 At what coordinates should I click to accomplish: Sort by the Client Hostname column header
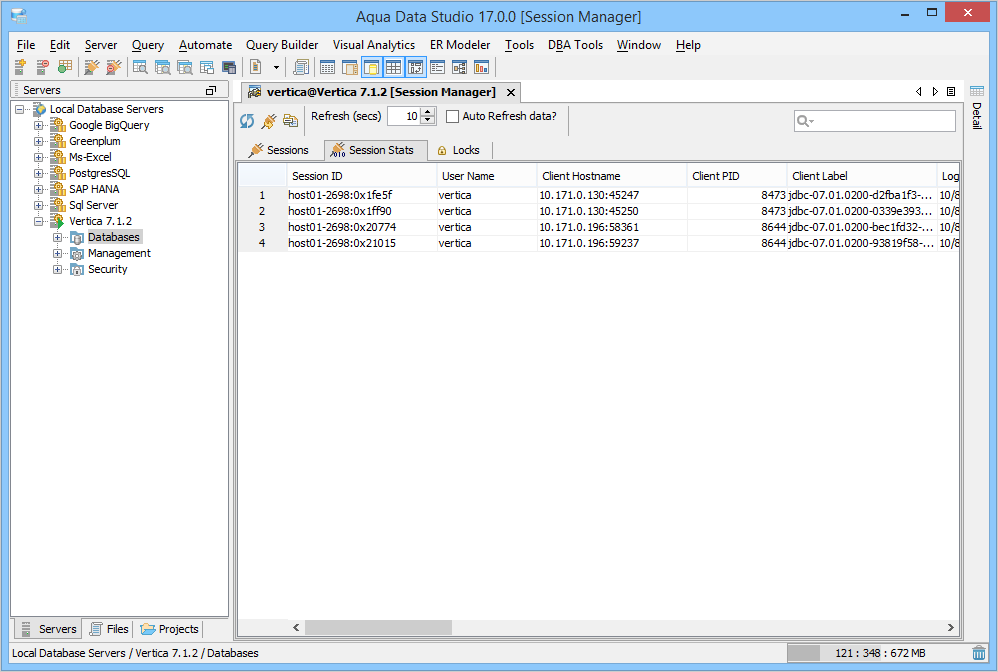tap(612, 176)
